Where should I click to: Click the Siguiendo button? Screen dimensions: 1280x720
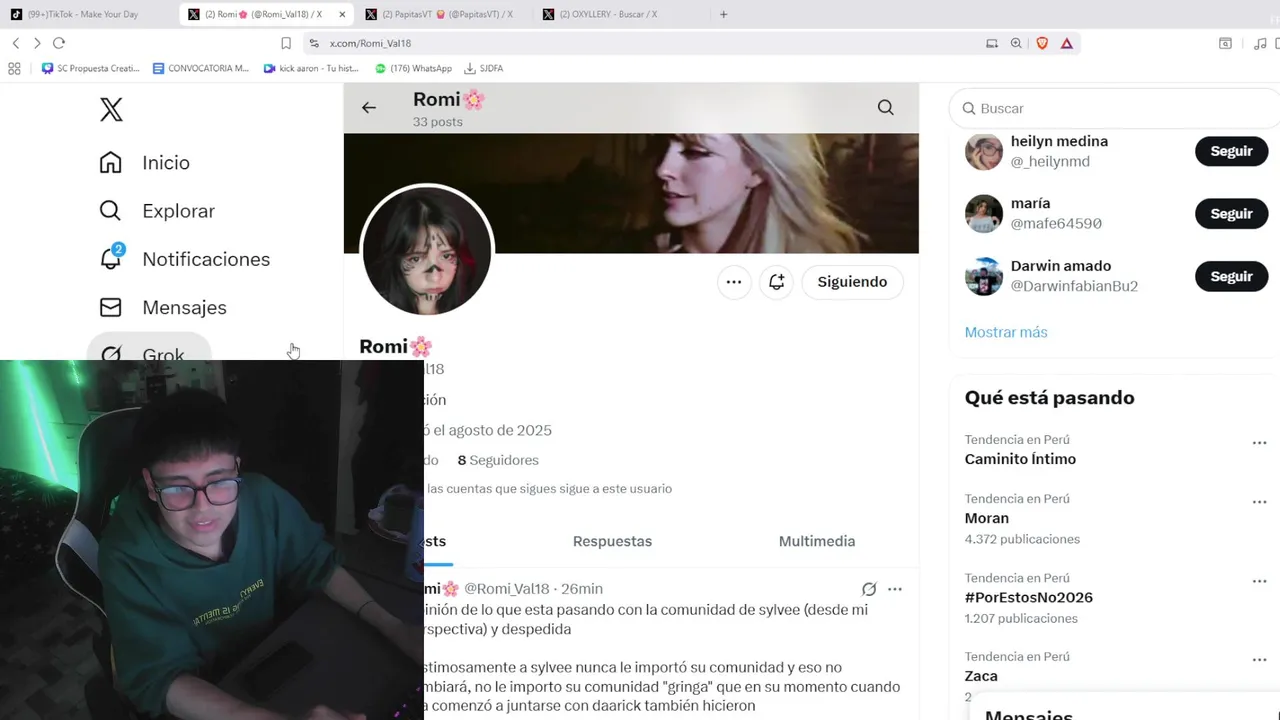[852, 282]
